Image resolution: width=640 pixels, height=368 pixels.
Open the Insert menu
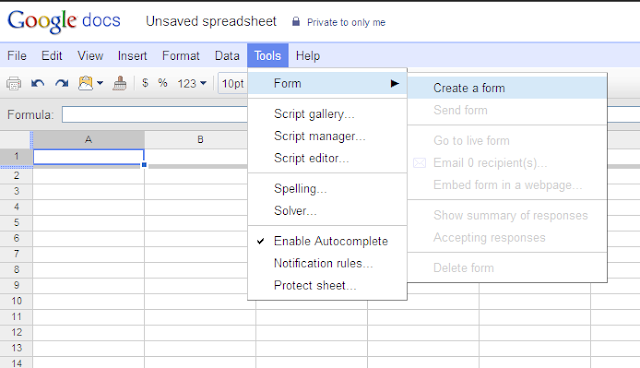click(132, 55)
